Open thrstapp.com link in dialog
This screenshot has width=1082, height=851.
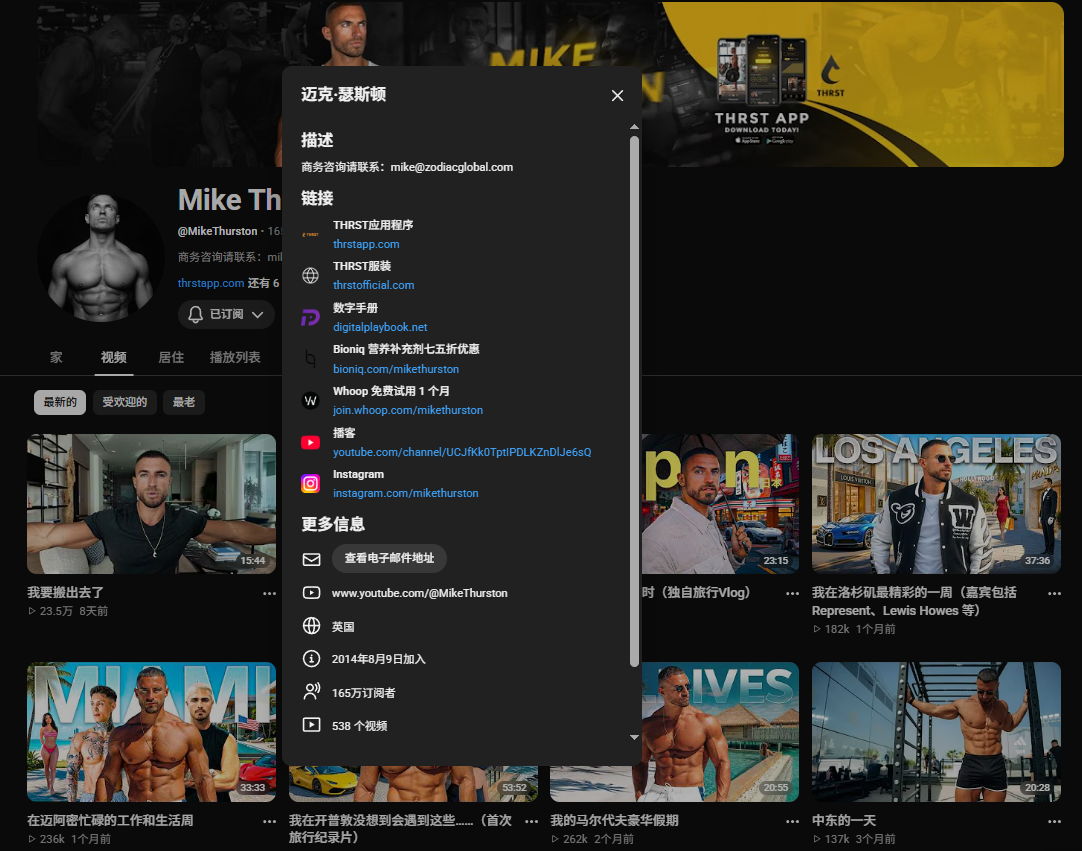pyautogui.click(x=366, y=244)
